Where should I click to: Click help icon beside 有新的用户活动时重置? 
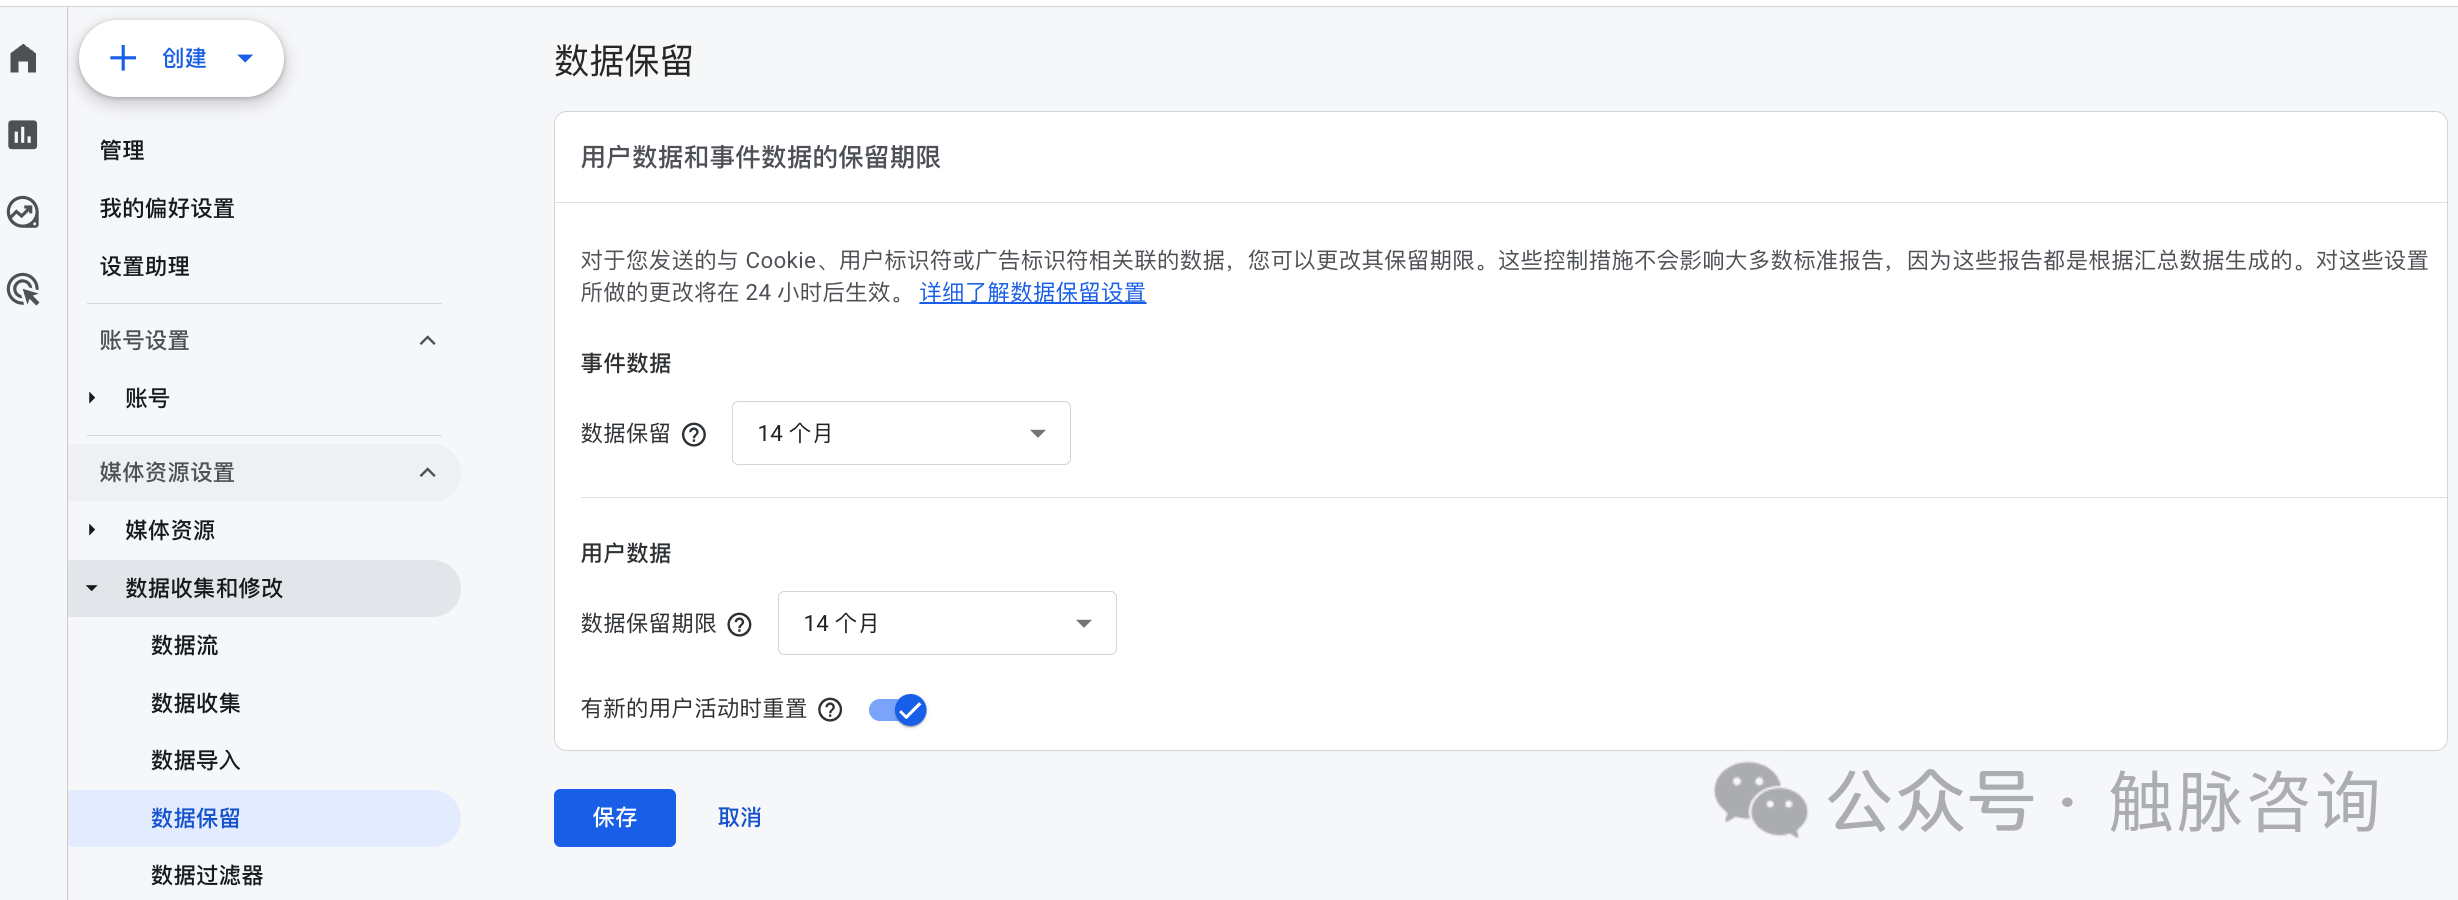[x=830, y=709]
